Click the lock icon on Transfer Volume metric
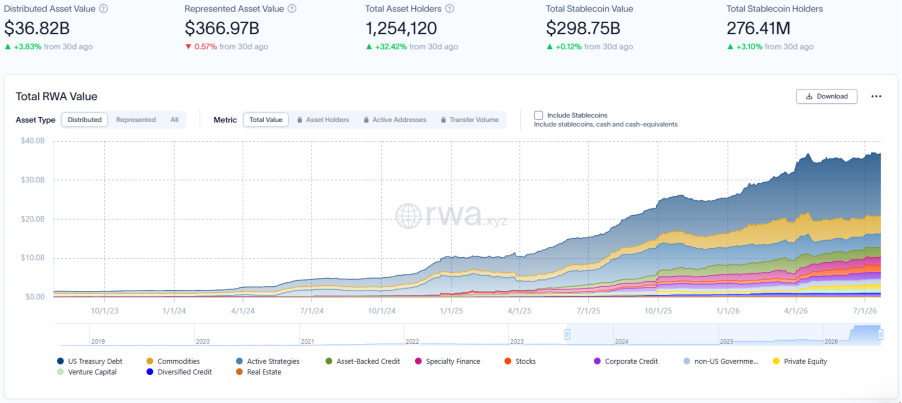 (444, 120)
